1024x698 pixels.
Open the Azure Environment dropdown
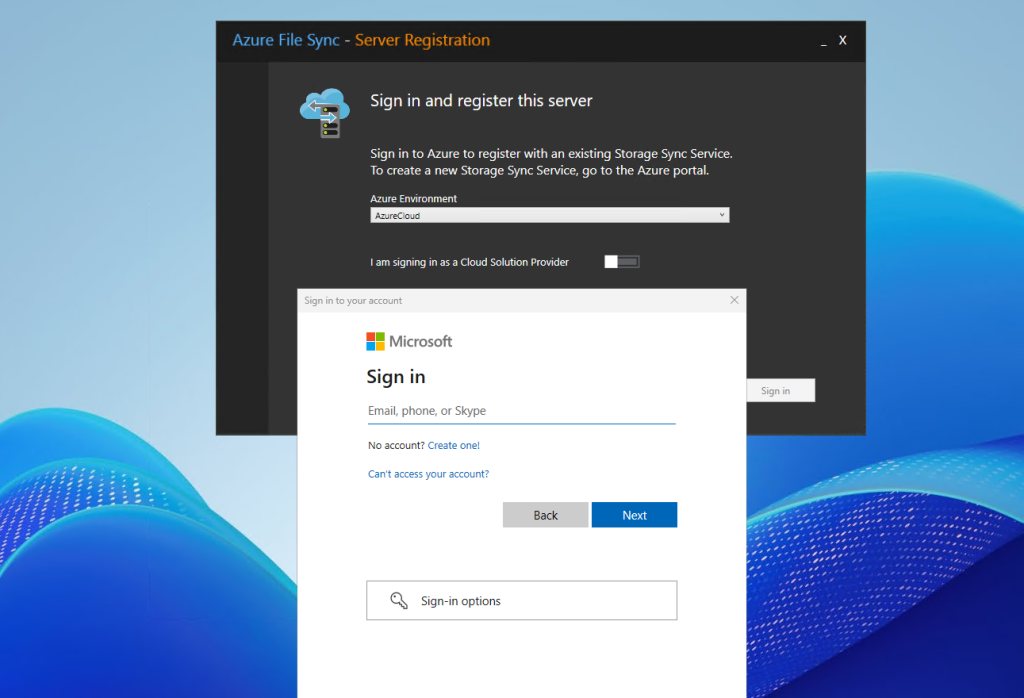pyautogui.click(x=549, y=215)
